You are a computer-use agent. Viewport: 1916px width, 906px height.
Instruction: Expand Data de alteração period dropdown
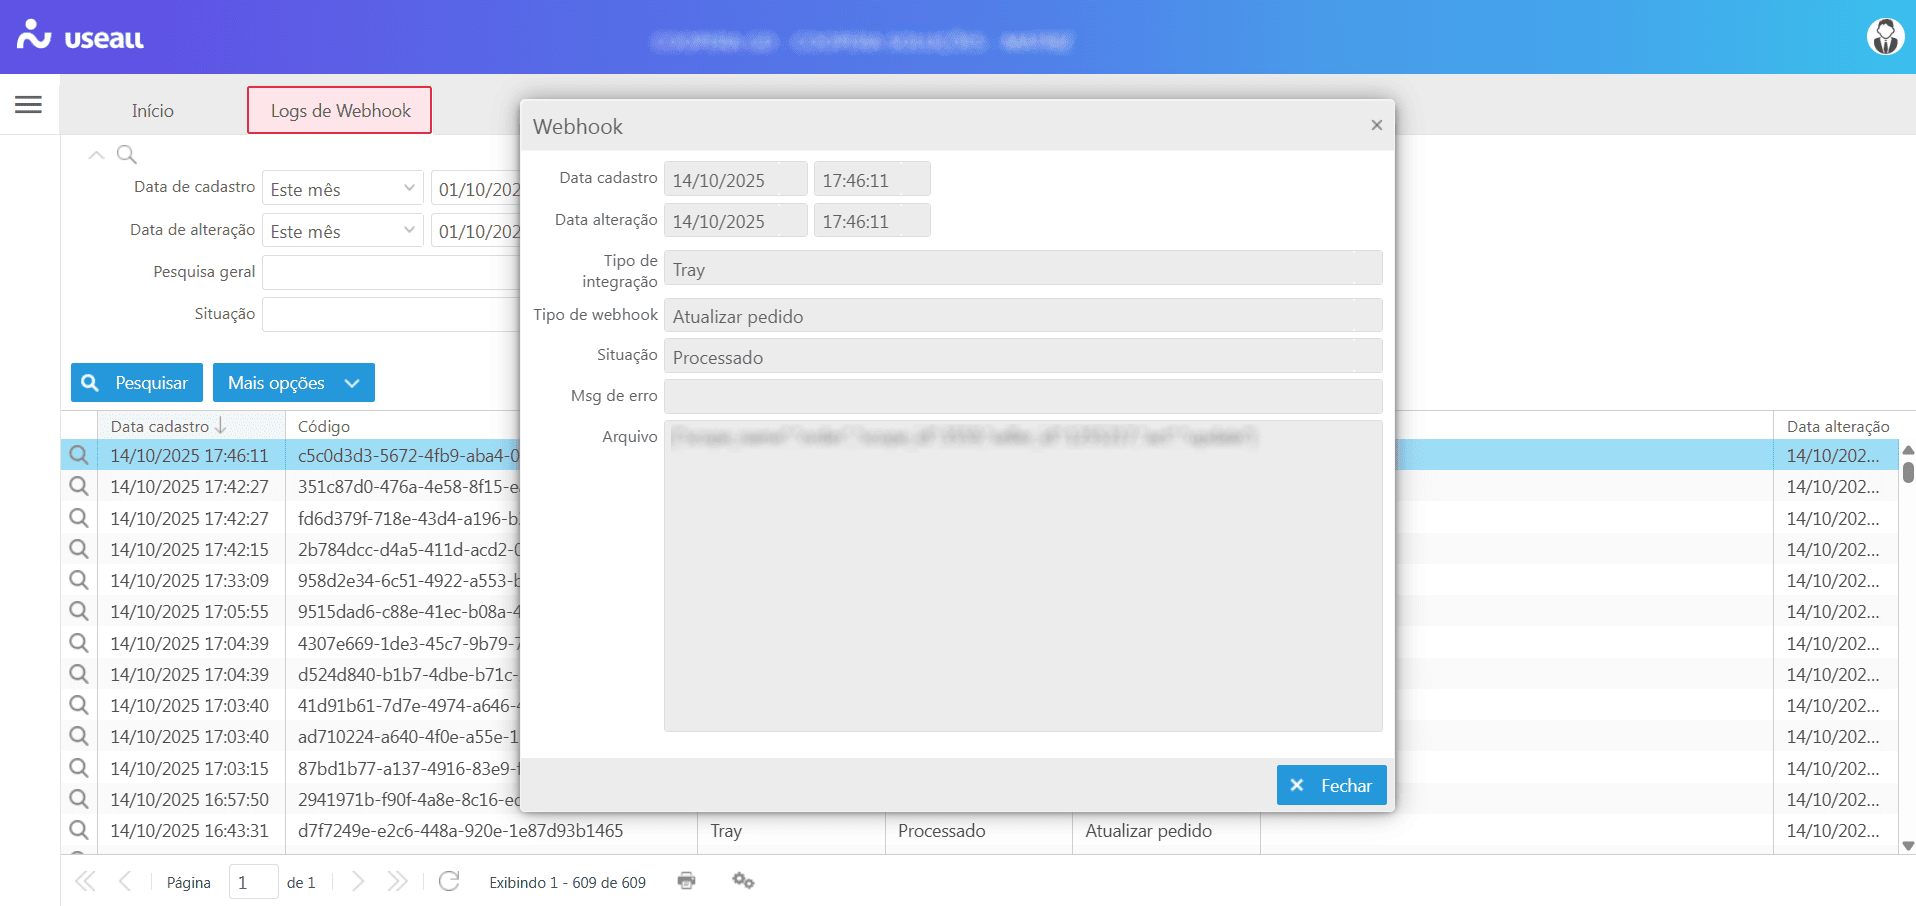click(409, 230)
